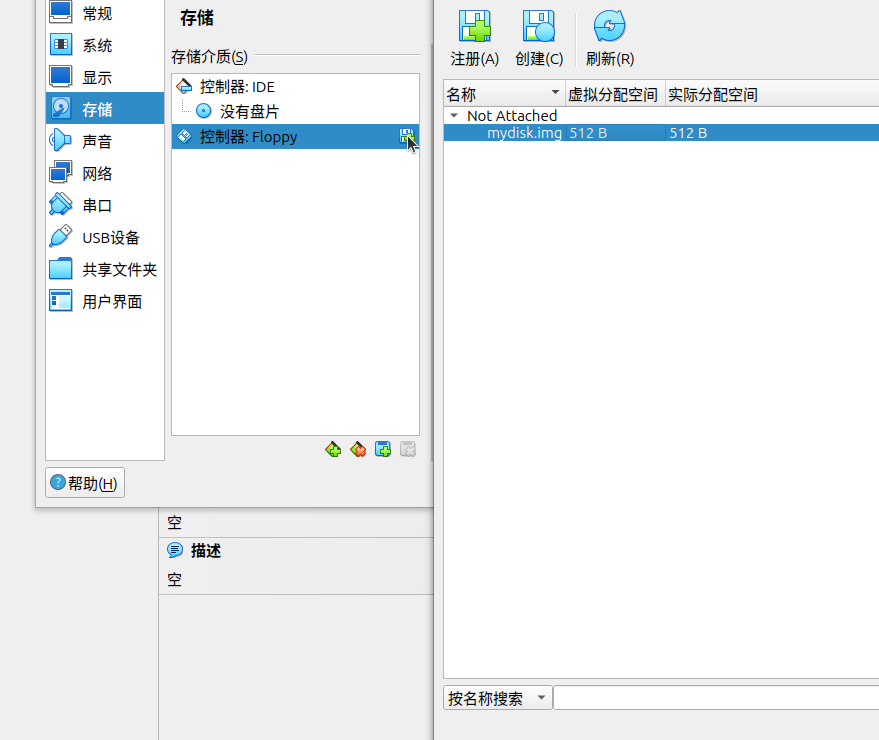
Task: Collapse the Not Attached group
Action: (x=454, y=116)
